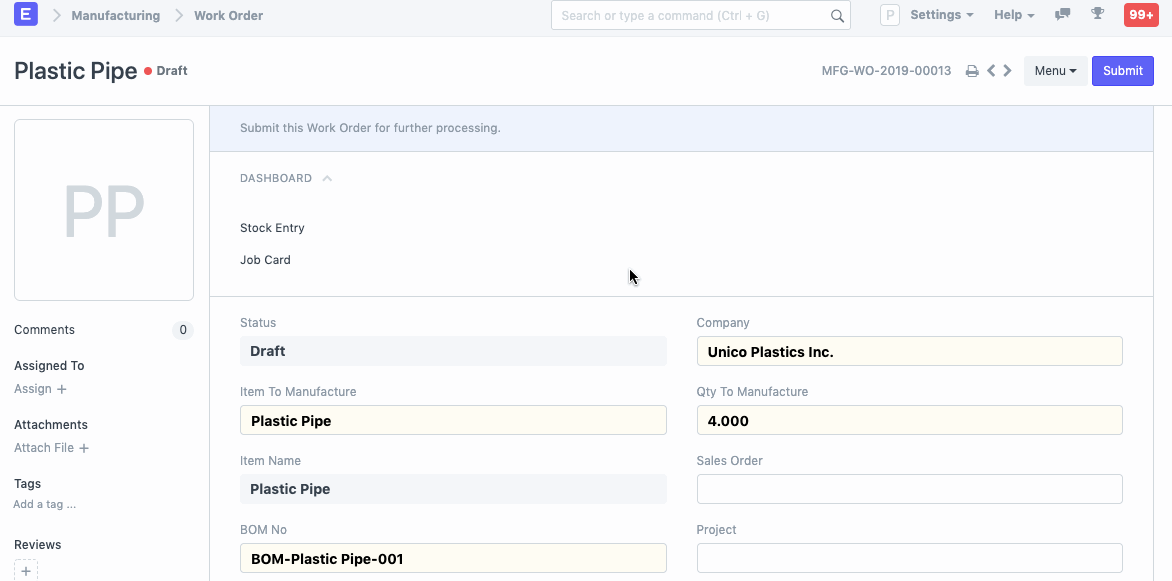Click Attach File + link
Image resolution: width=1172 pixels, height=581 pixels.
point(51,448)
